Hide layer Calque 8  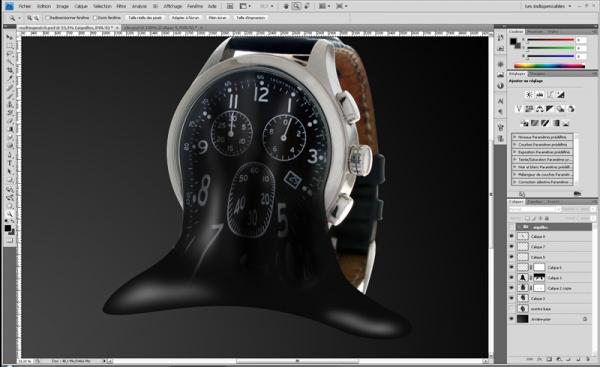tap(511, 237)
